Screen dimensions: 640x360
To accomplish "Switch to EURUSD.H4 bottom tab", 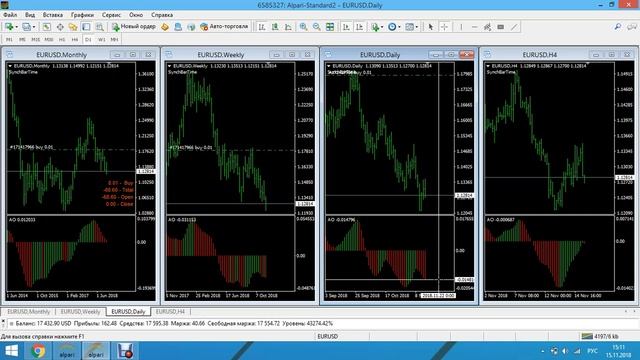I will (170, 311).
